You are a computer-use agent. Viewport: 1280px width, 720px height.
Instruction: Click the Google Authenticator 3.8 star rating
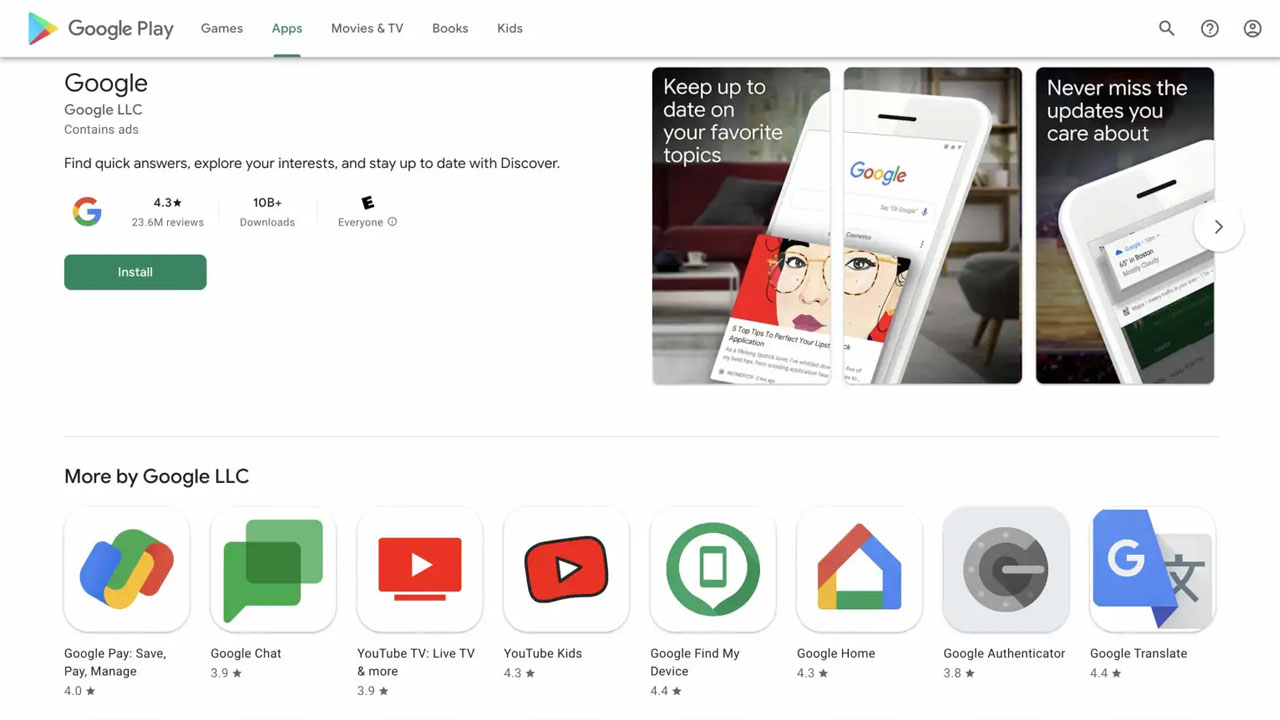tap(959, 673)
